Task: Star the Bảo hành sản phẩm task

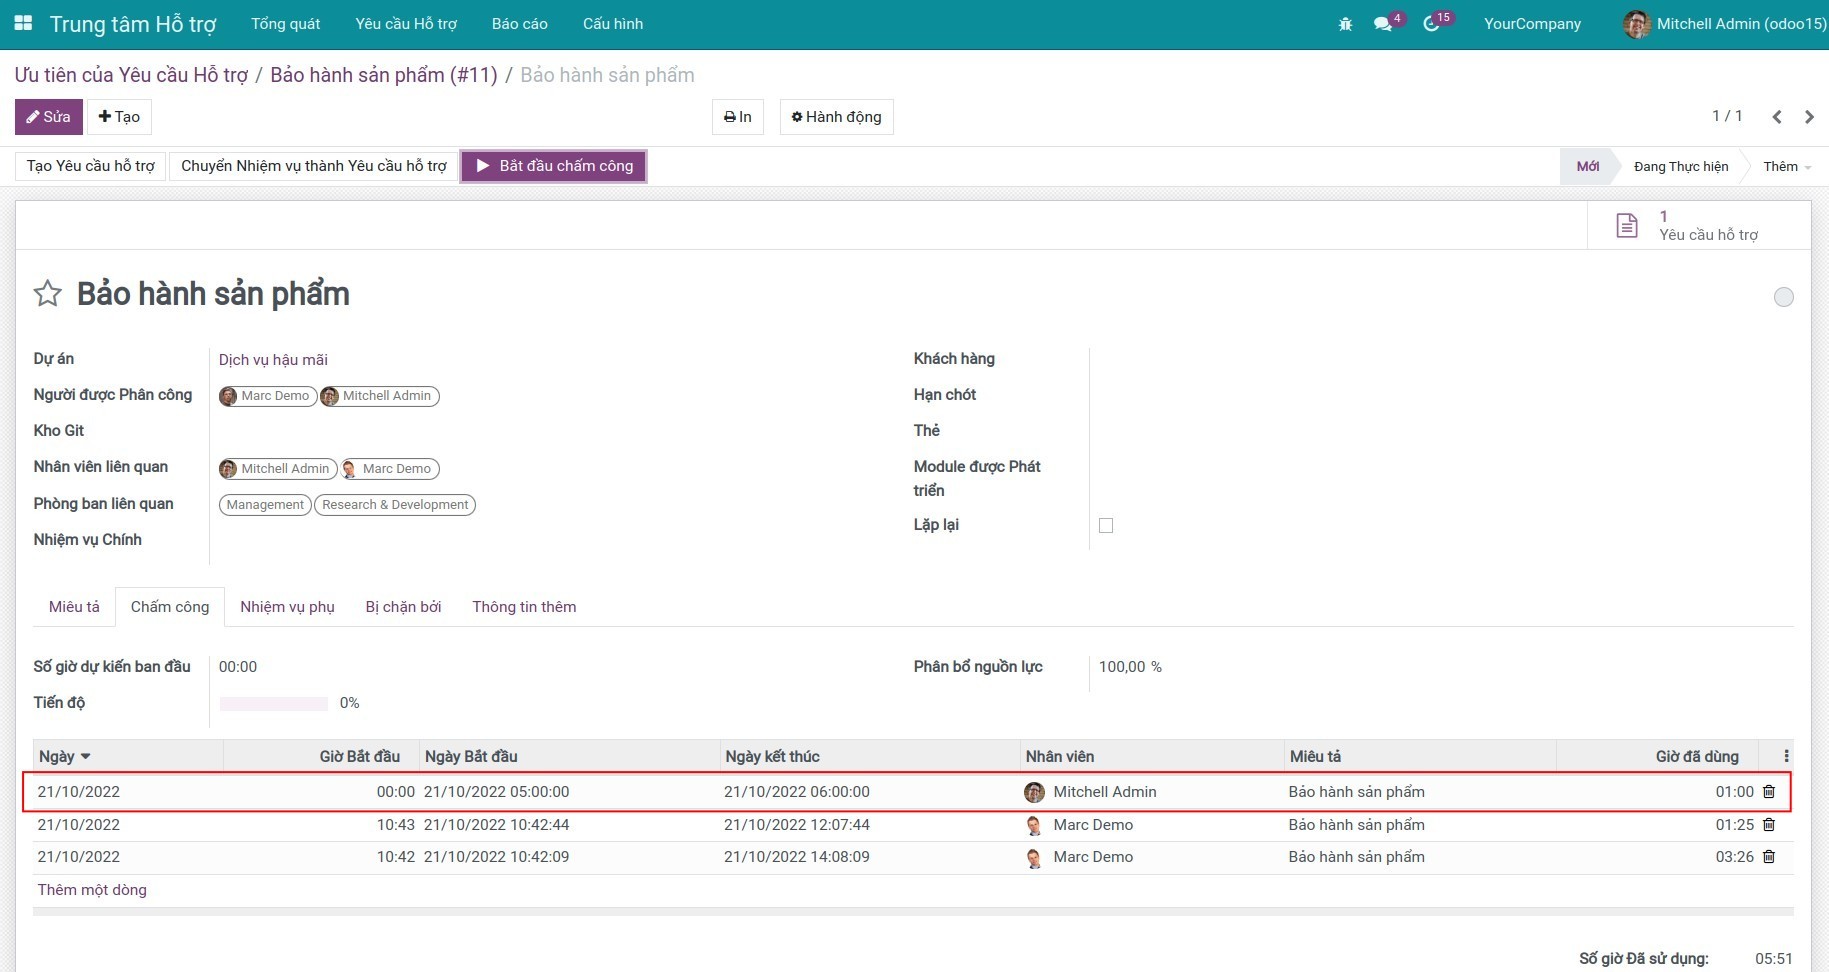Action: 47,294
